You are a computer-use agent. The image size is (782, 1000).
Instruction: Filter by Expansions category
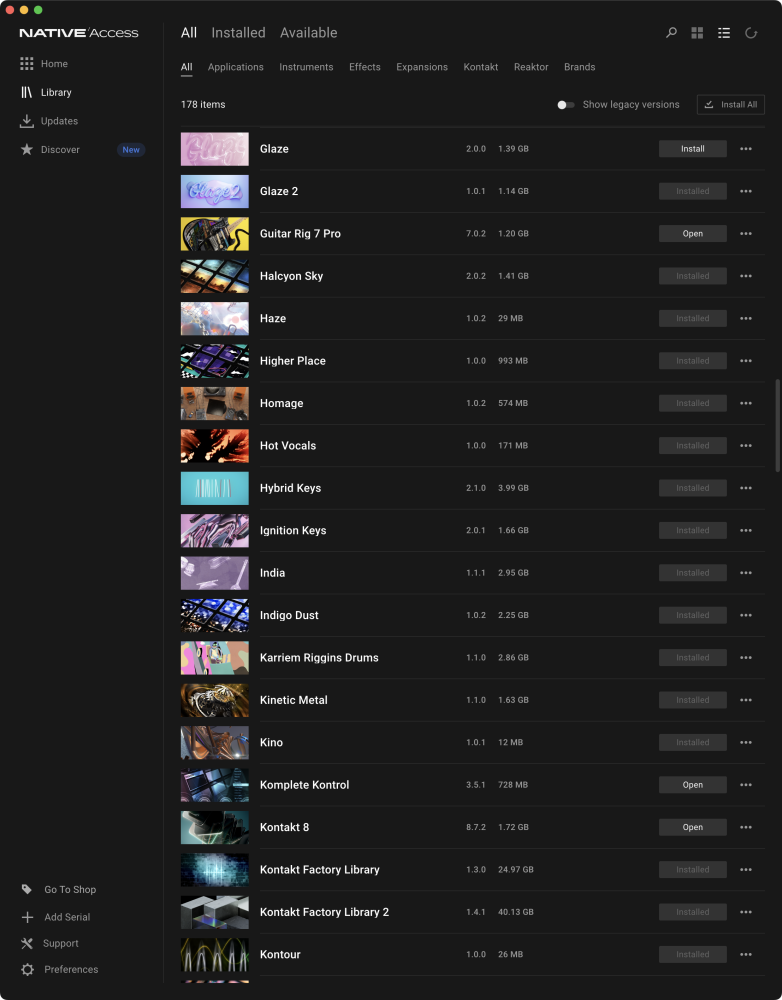click(x=422, y=67)
